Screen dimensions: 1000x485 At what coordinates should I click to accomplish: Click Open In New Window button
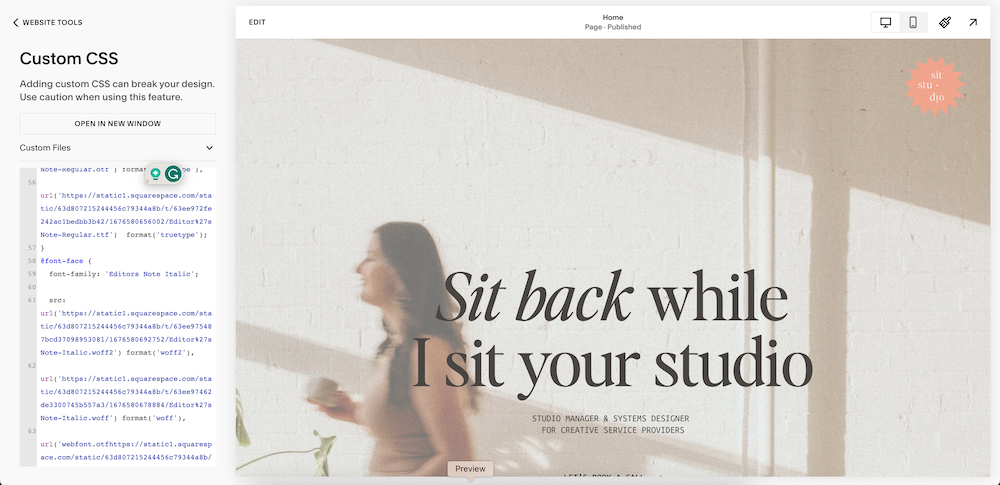[x=118, y=124]
